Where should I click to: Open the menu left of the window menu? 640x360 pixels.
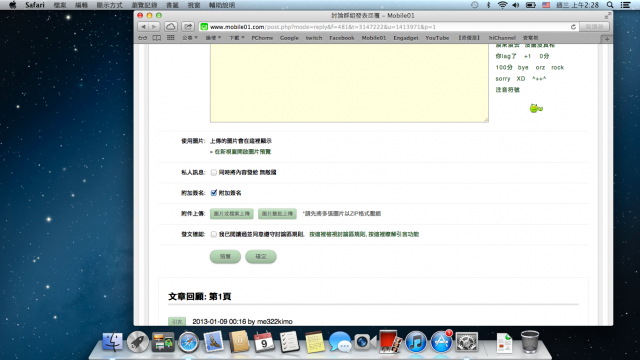point(172,5)
